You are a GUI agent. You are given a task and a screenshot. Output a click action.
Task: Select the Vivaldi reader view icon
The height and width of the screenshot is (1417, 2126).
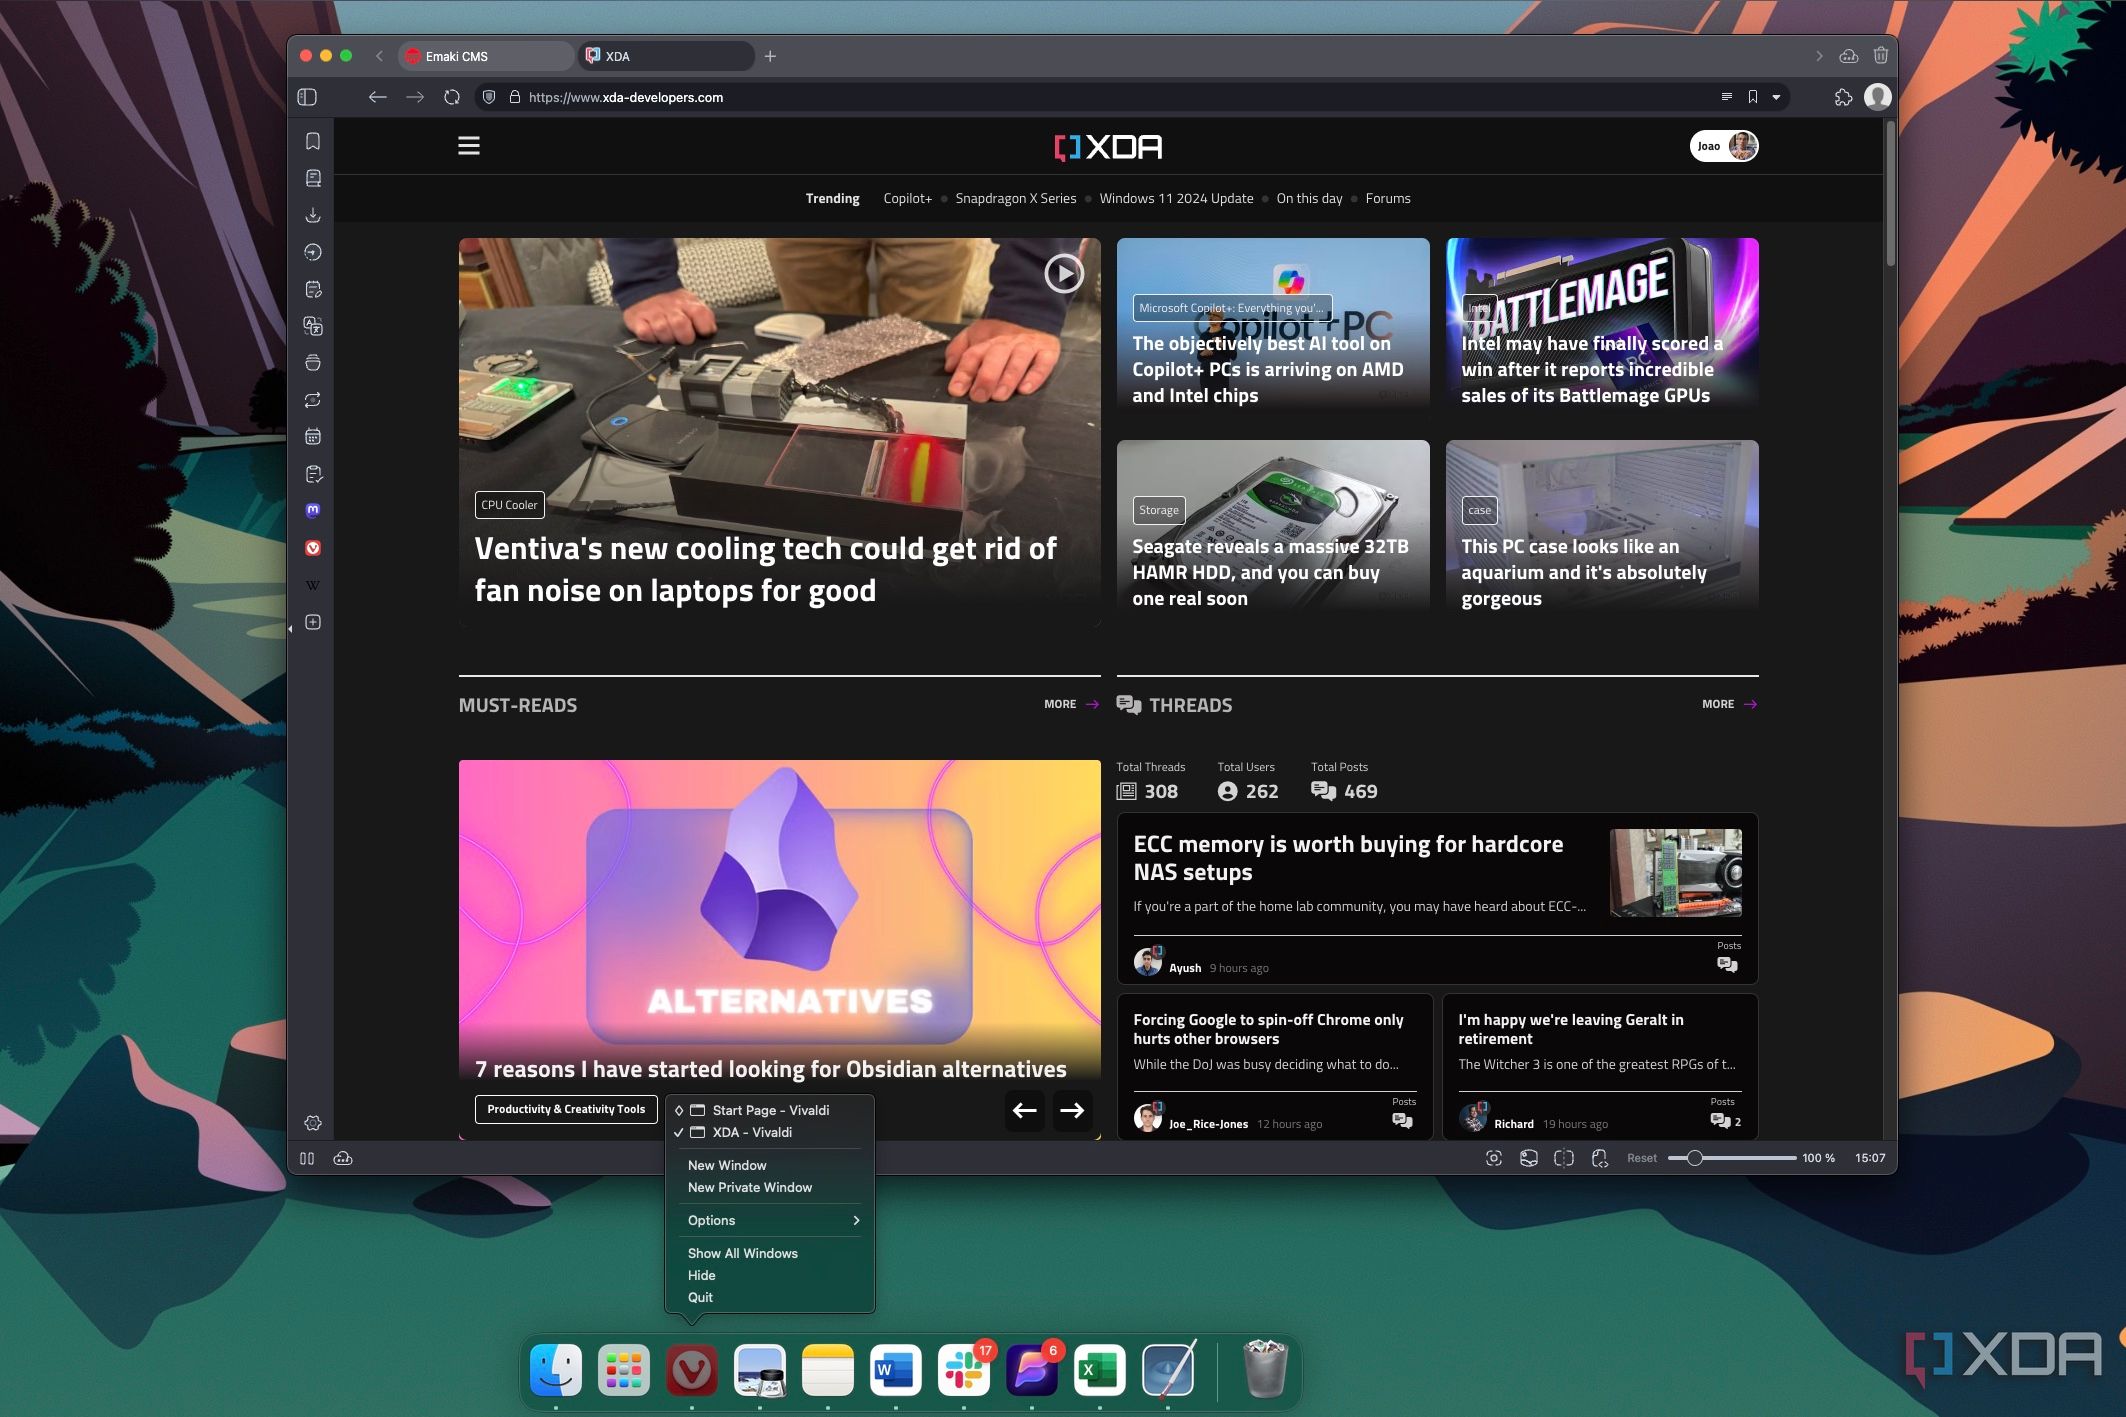coord(1726,96)
